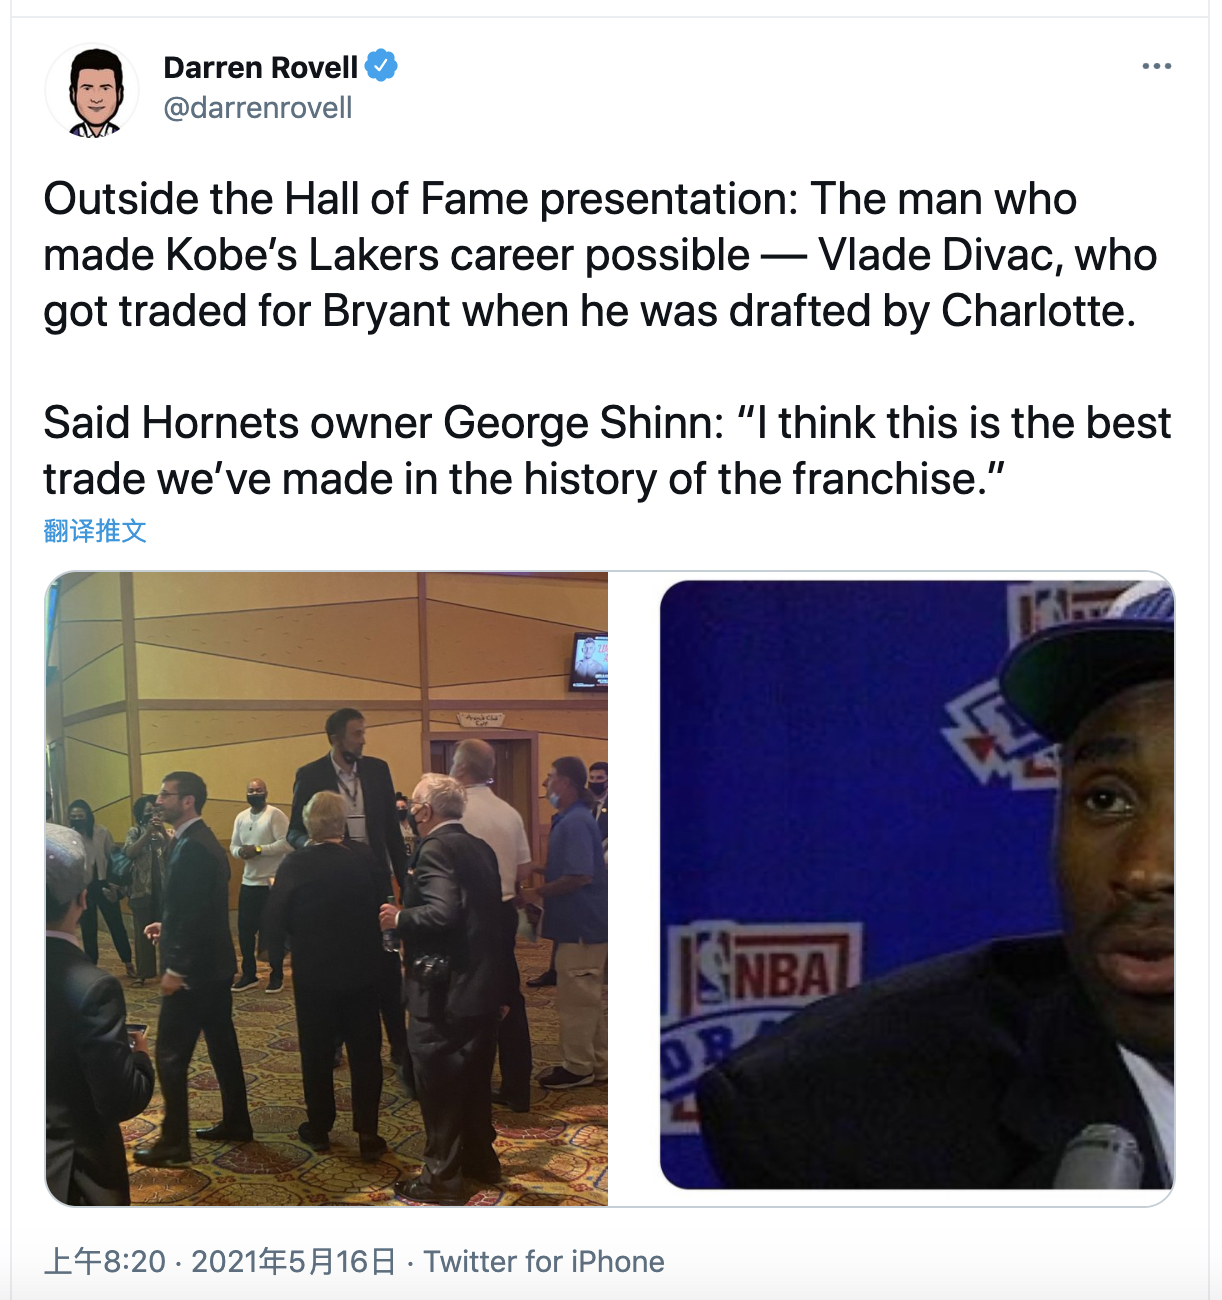Open the Darren Rovell display name
1222x1300 pixels.
(x=260, y=67)
